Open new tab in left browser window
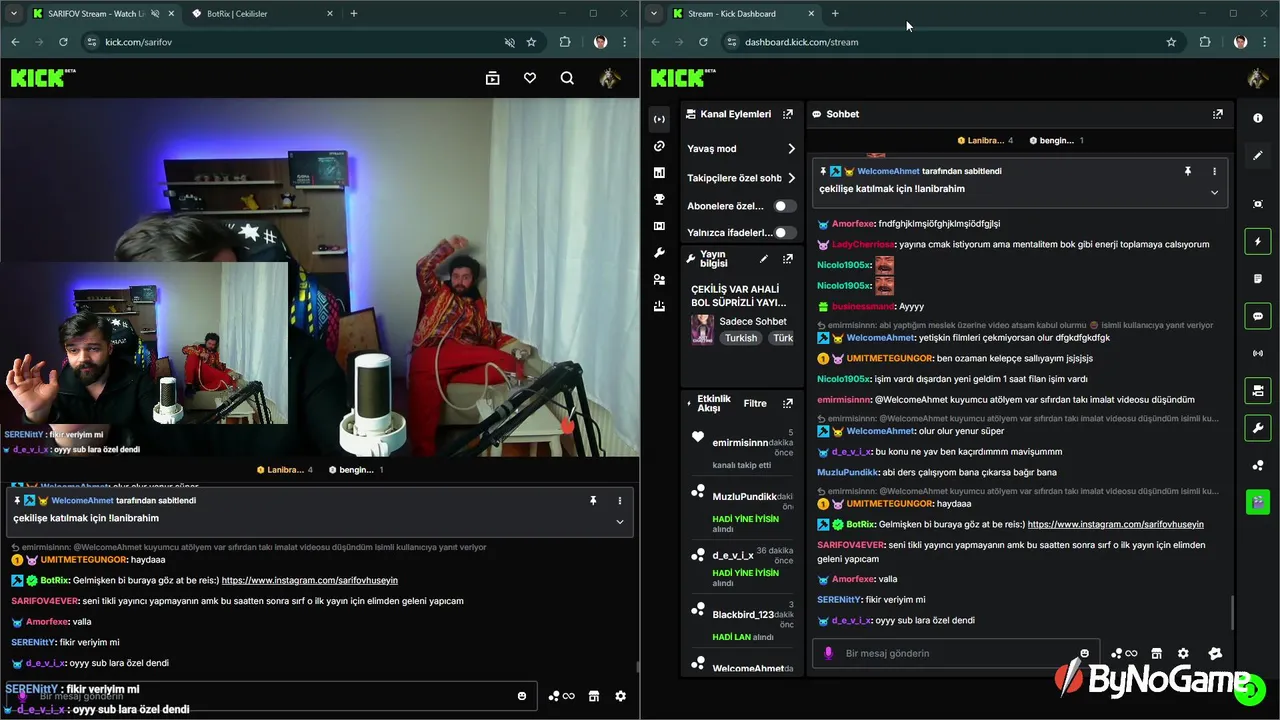The image size is (1280, 720). 353,14
